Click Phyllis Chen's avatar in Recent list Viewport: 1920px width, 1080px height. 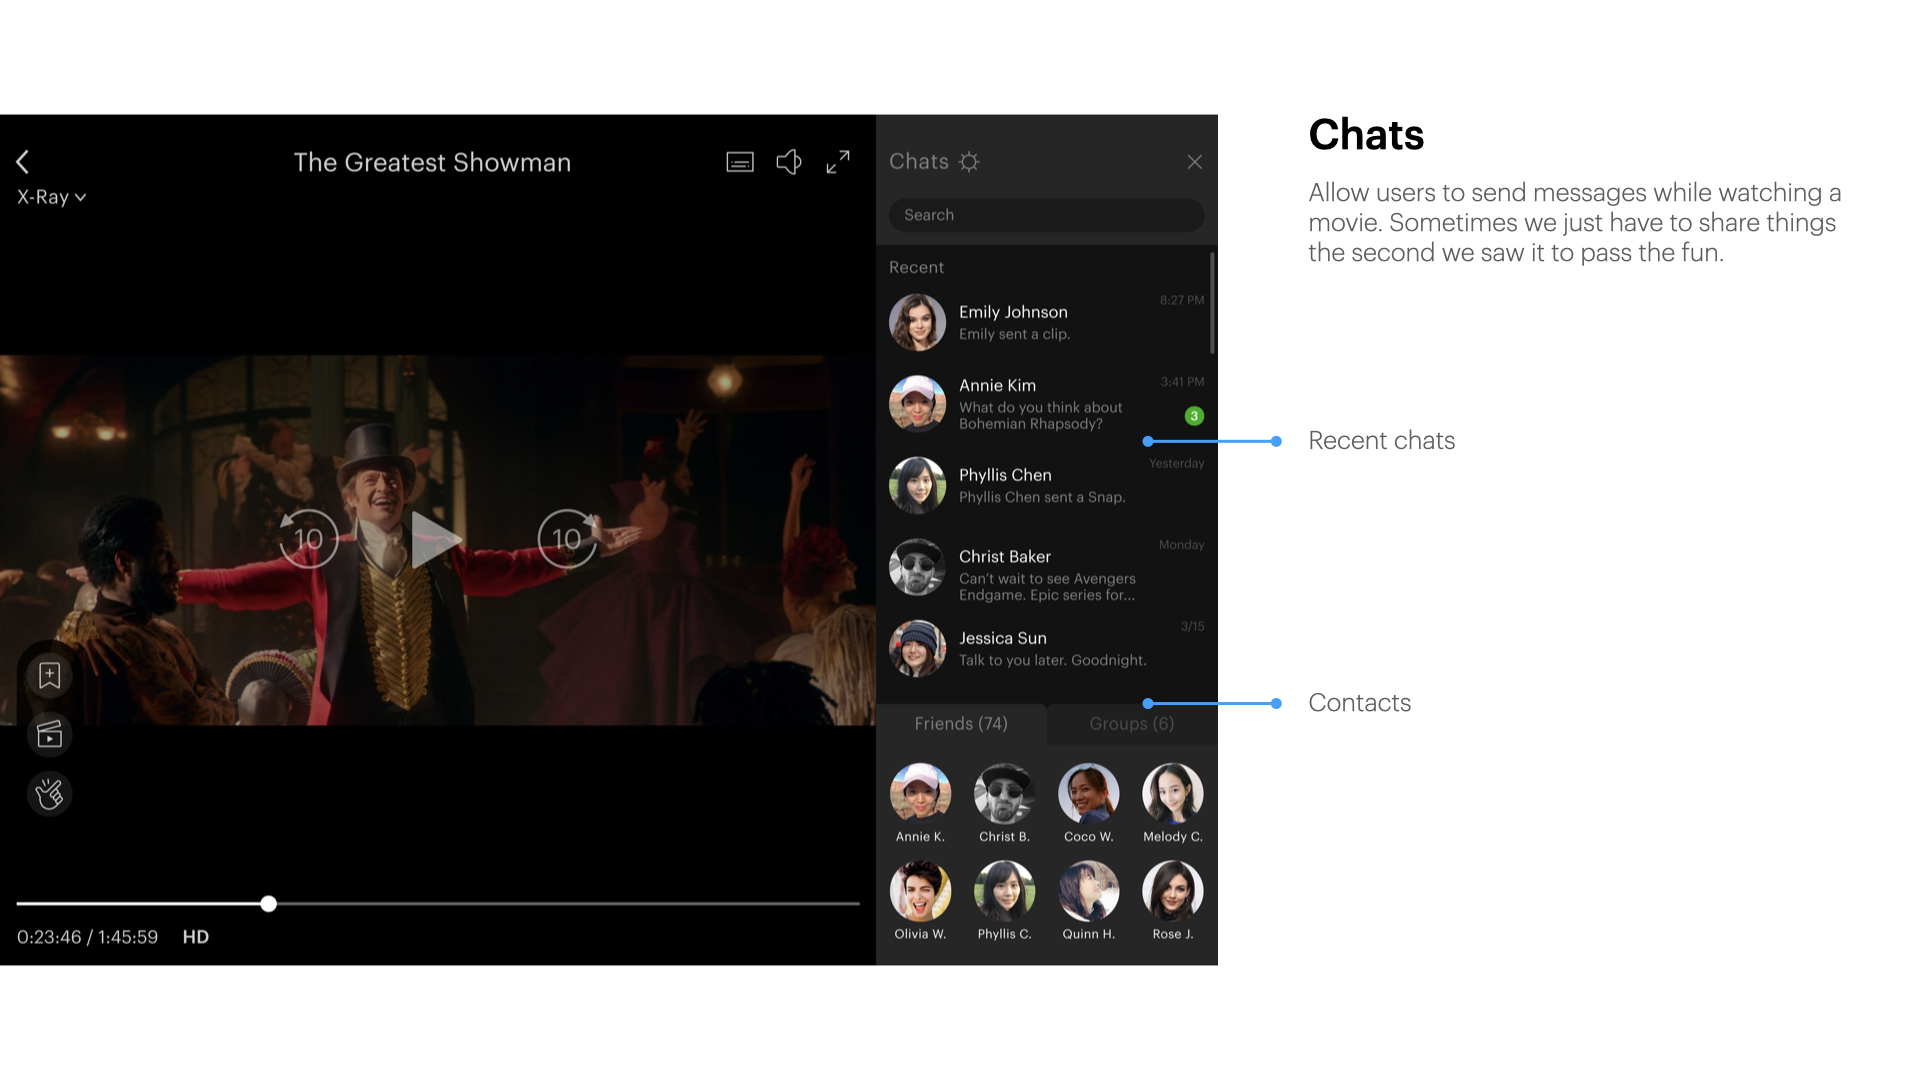(917, 485)
